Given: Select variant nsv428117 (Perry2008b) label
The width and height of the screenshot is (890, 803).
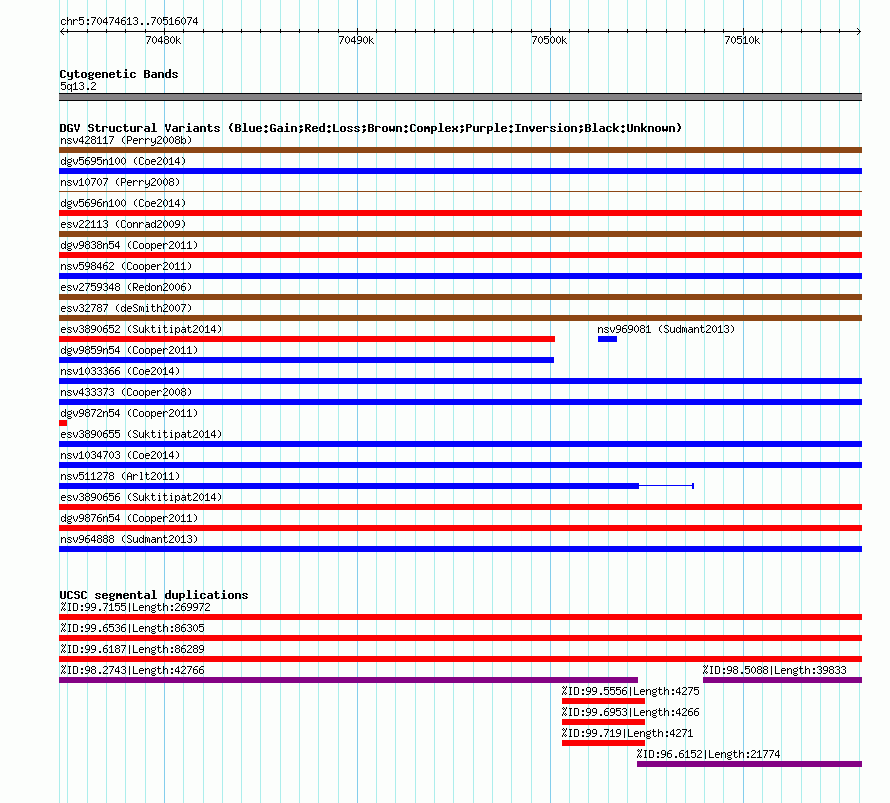Looking at the screenshot, I should pyautogui.click(x=126, y=140).
